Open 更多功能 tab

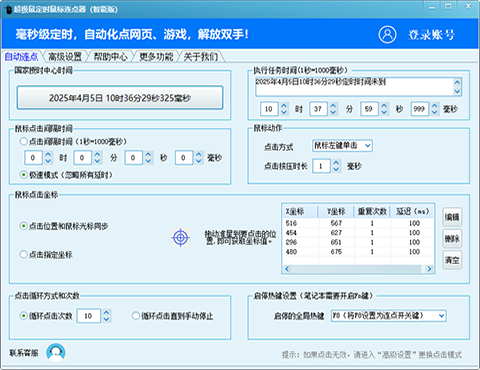coord(156,57)
